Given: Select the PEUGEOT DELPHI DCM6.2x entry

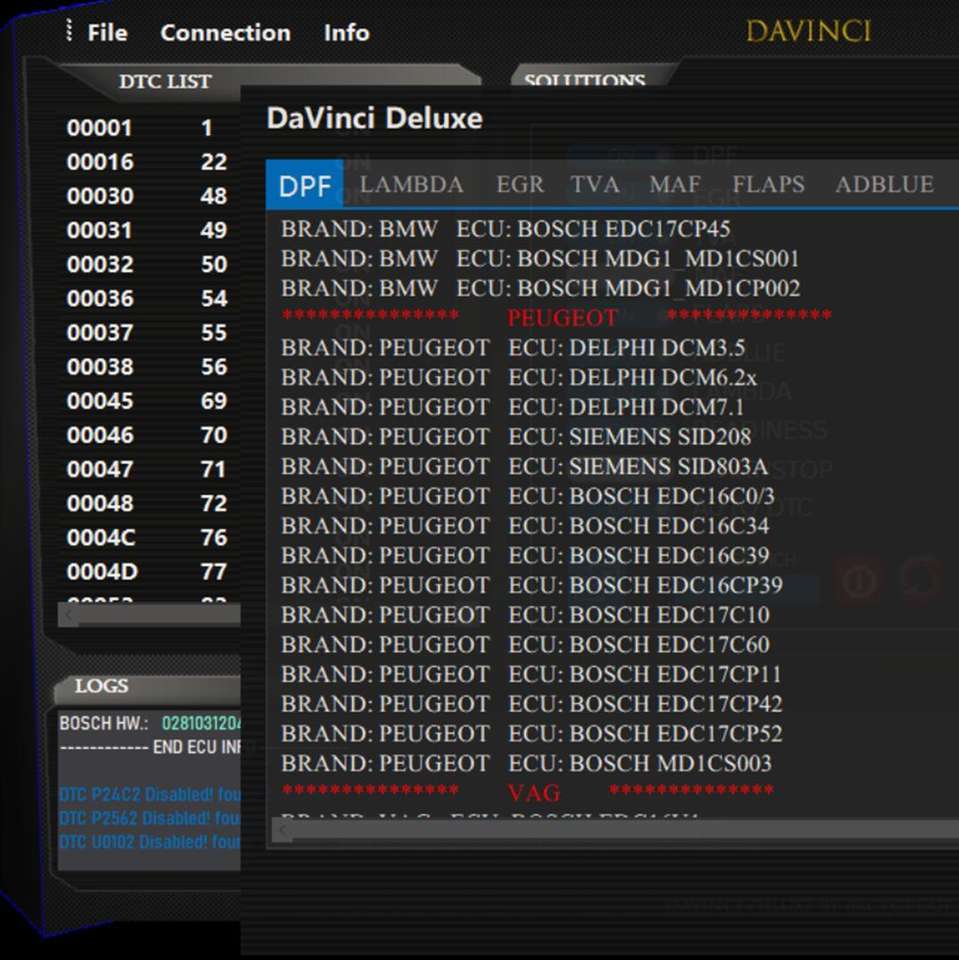Looking at the screenshot, I should pos(519,377).
